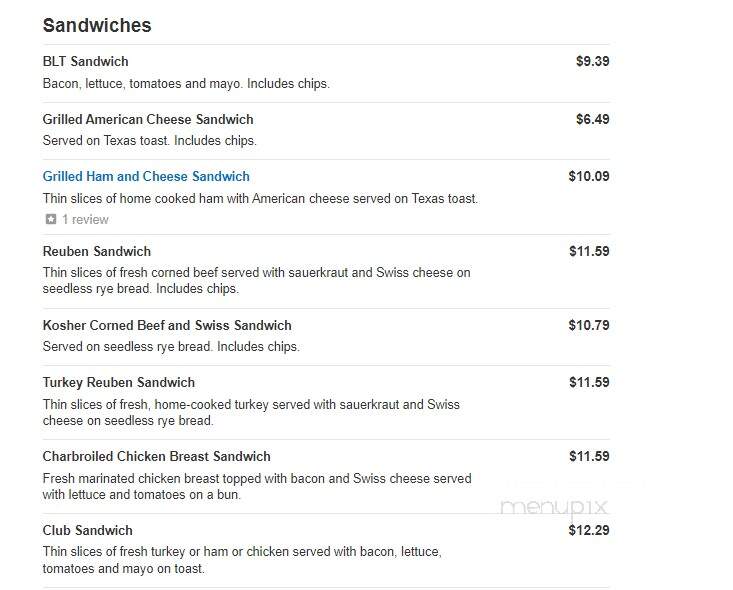Image resolution: width=733 pixels, height=590 pixels.
Task: Click the Club Sandwich item name
Action: click(87, 530)
